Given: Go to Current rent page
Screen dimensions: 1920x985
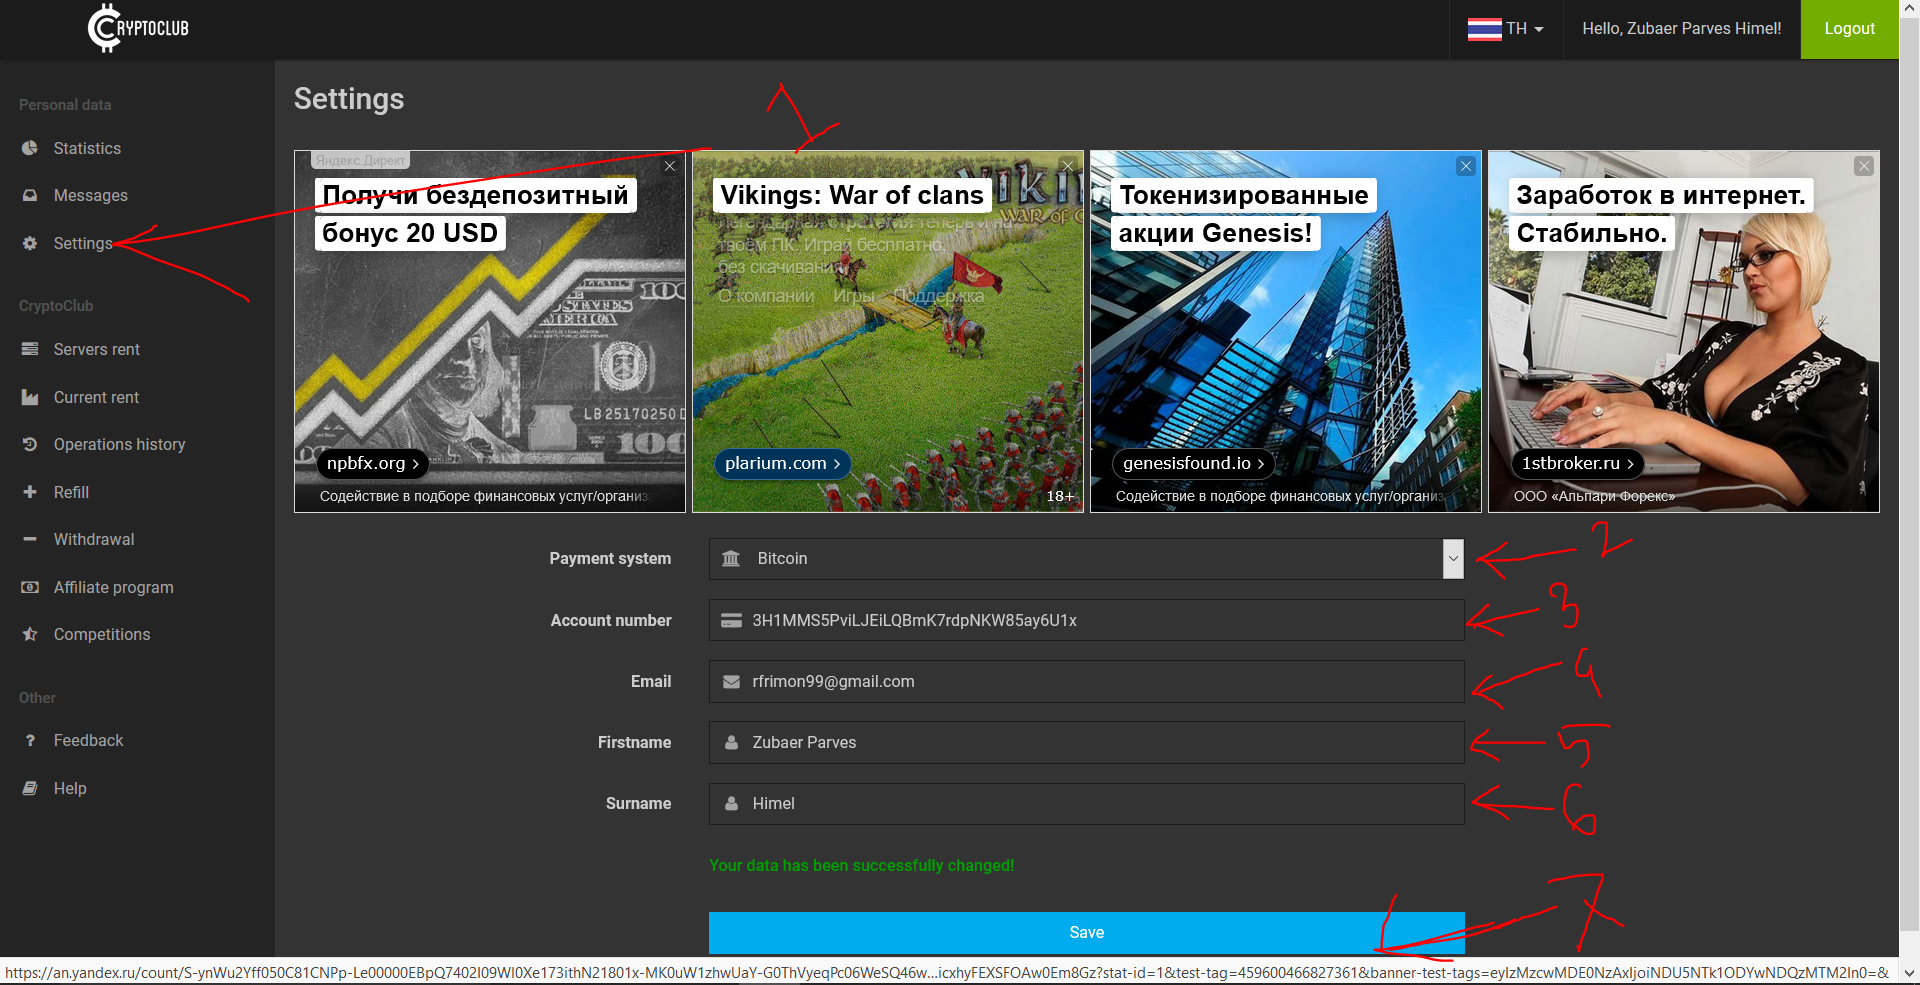Looking at the screenshot, I should coord(96,397).
